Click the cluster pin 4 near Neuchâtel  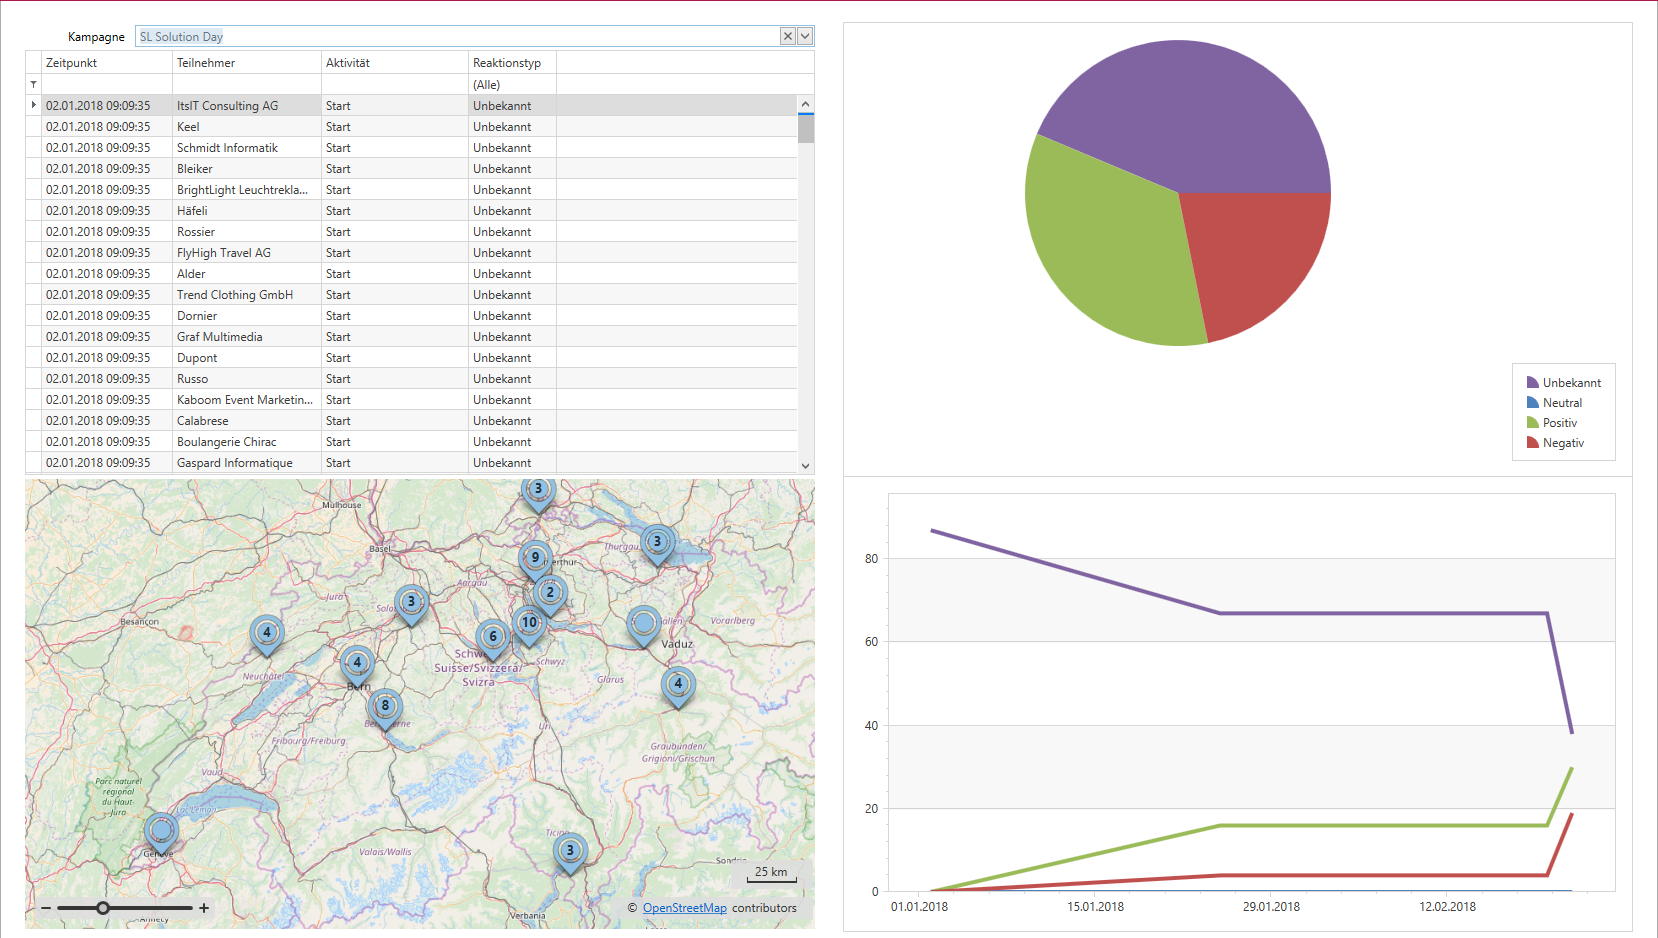pyautogui.click(x=267, y=634)
